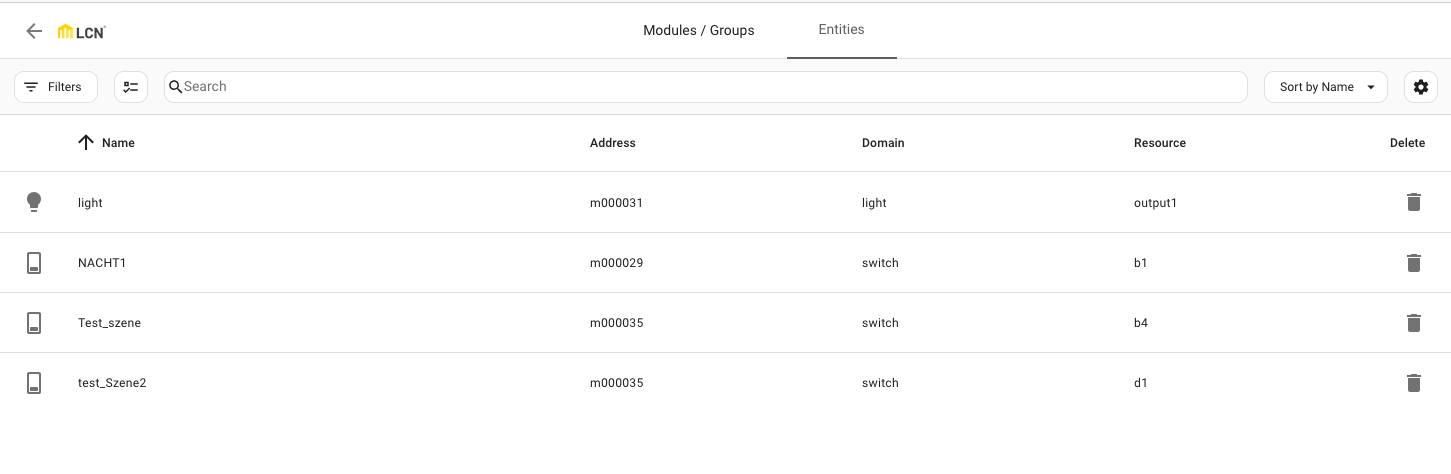The image size is (1451, 474).
Task: Open table settings gear icon
Action: click(x=1420, y=87)
